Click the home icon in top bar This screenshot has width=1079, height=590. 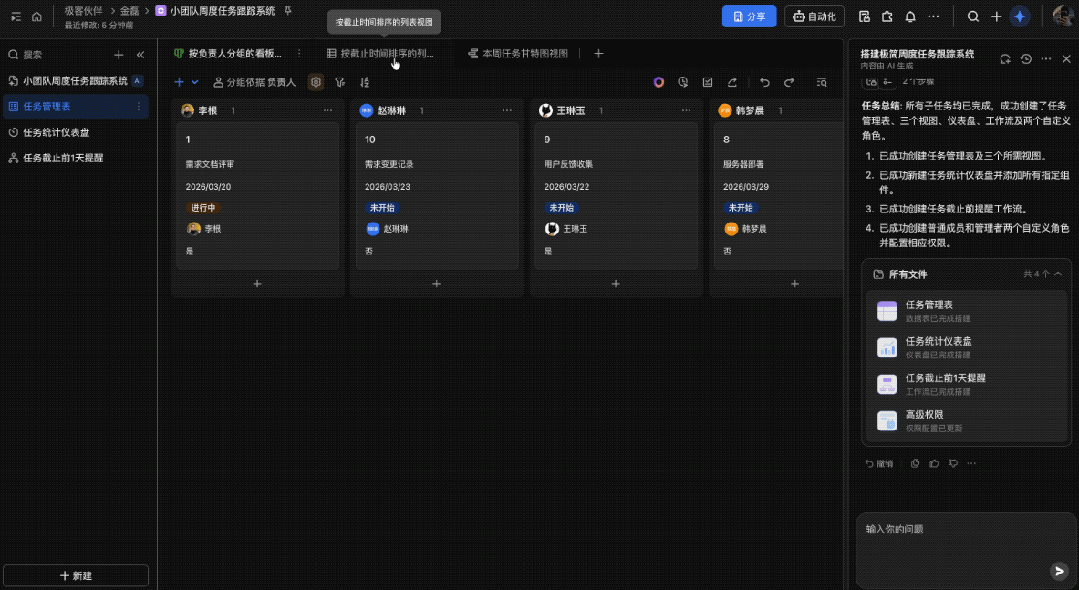click(37, 17)
